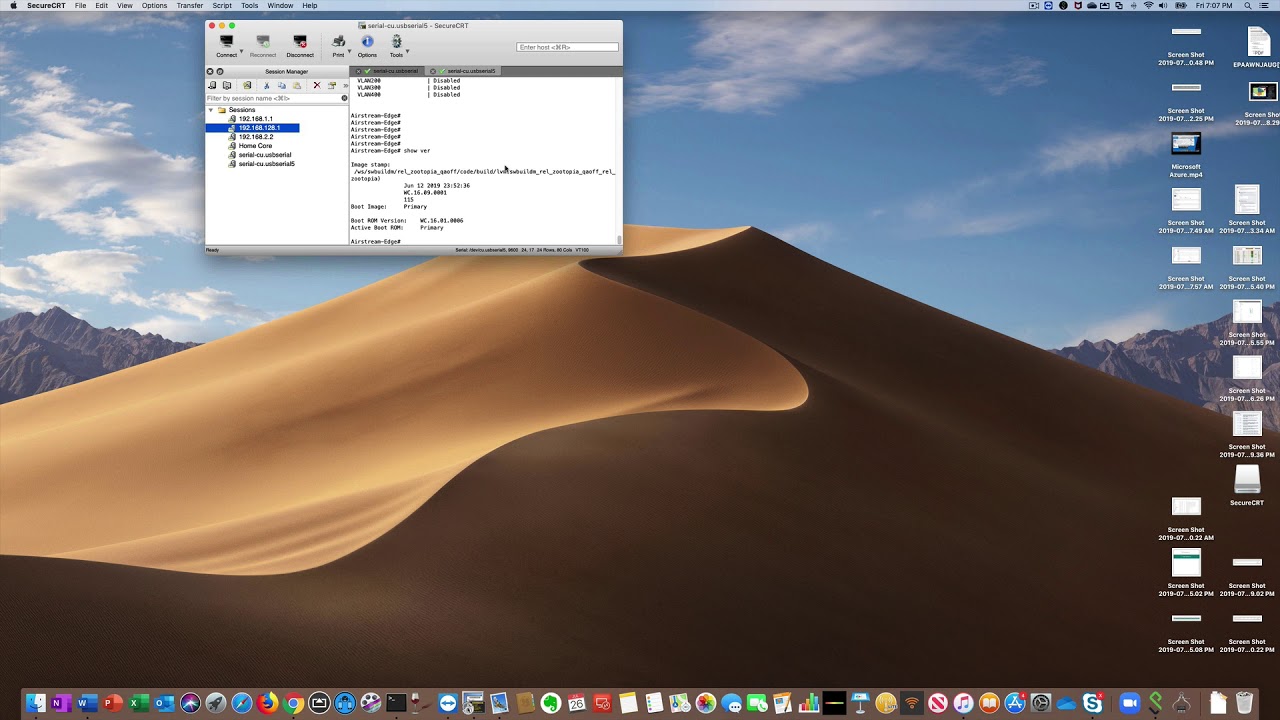Click the Enter host input field
This screenshot has height=720, width=1280.
[567, 47]
